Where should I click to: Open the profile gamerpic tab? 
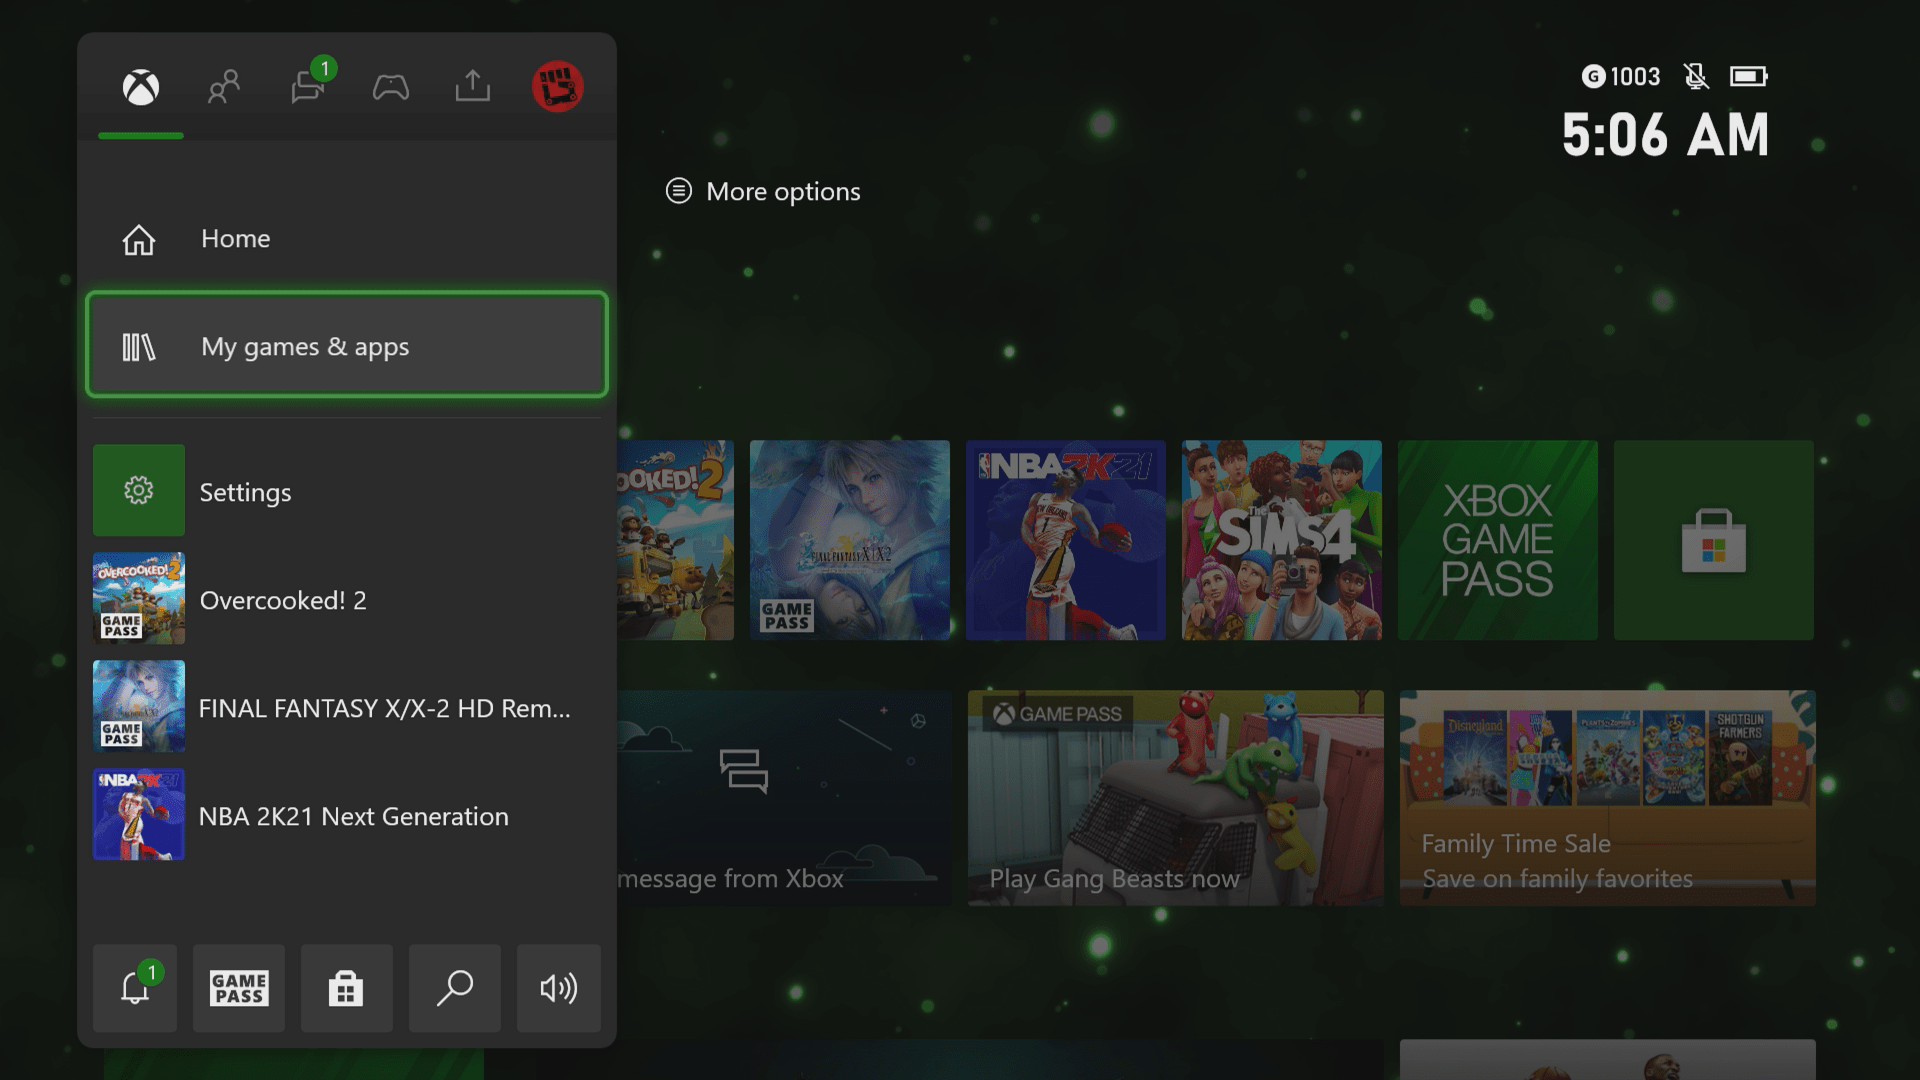[557, 87]
